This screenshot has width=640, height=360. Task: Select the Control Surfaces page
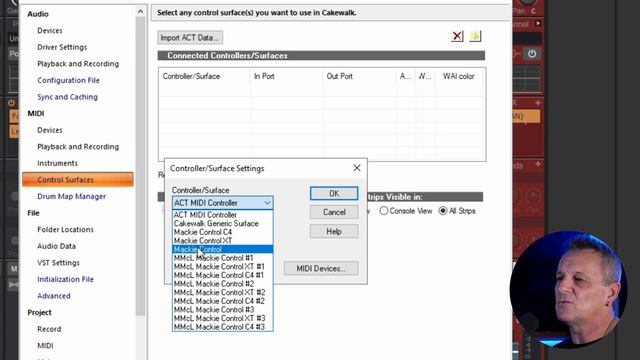pos(78,180)
